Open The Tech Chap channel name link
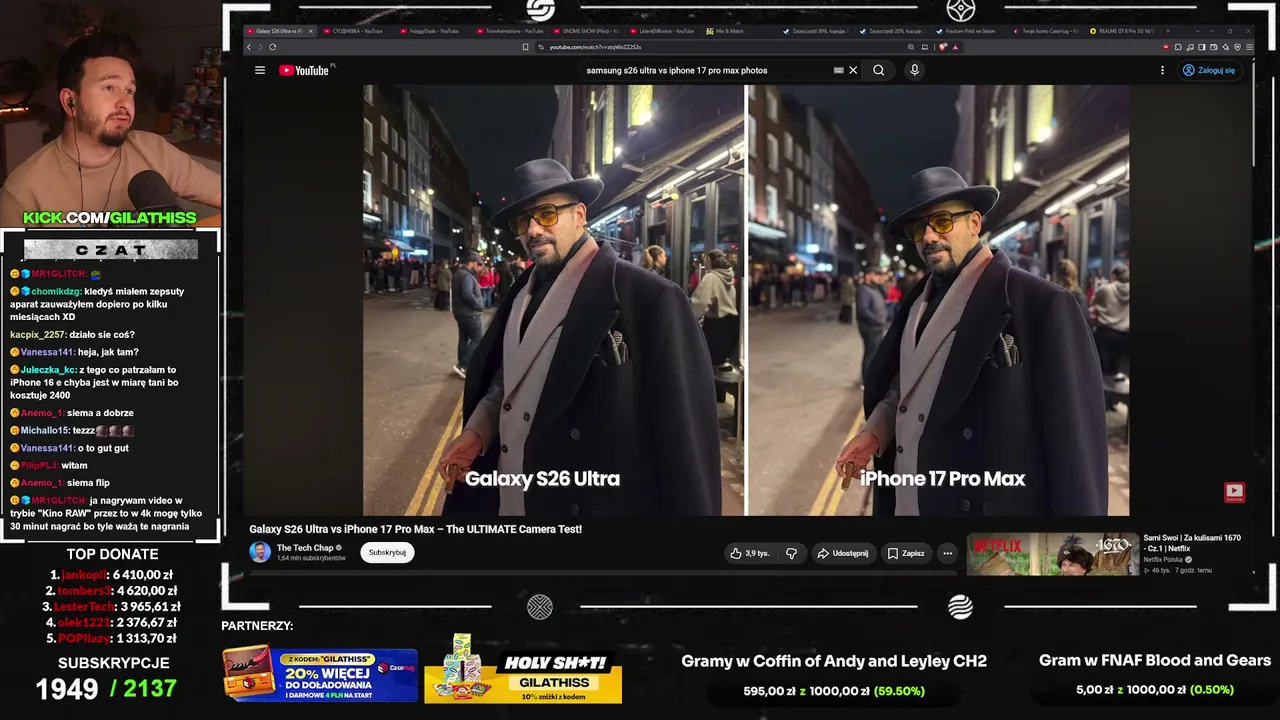Viewport: 1280px width, 720px height. [305, 548]
